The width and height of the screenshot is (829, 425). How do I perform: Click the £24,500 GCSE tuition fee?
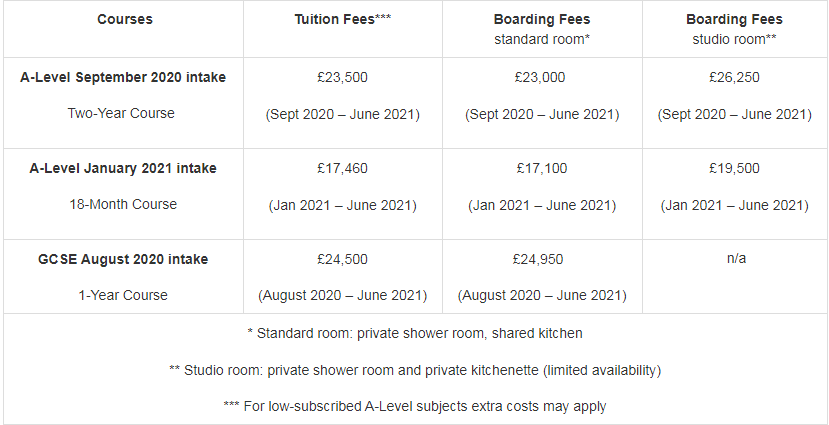(x=343, y=260)
